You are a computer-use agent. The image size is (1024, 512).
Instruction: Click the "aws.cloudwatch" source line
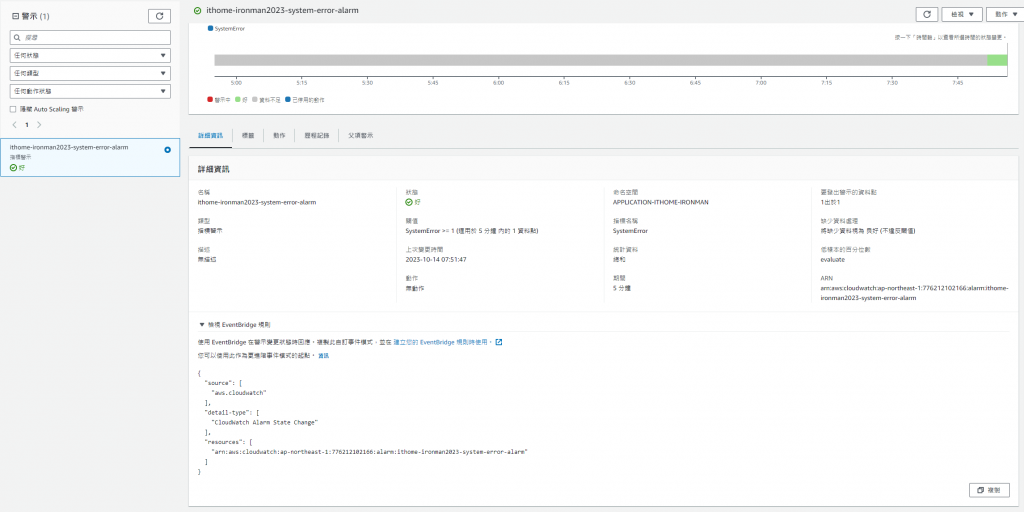tap(240, 393)
